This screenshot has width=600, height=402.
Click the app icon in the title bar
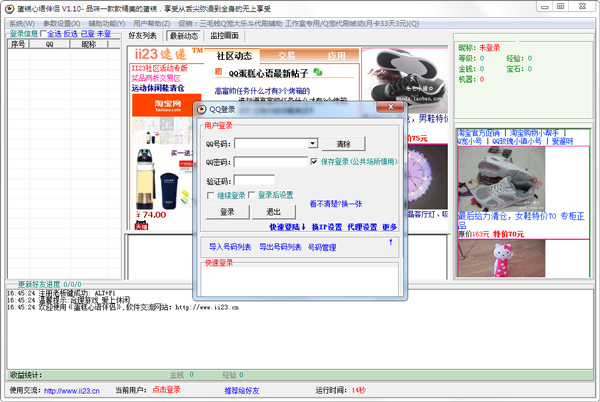click(8, 8)
